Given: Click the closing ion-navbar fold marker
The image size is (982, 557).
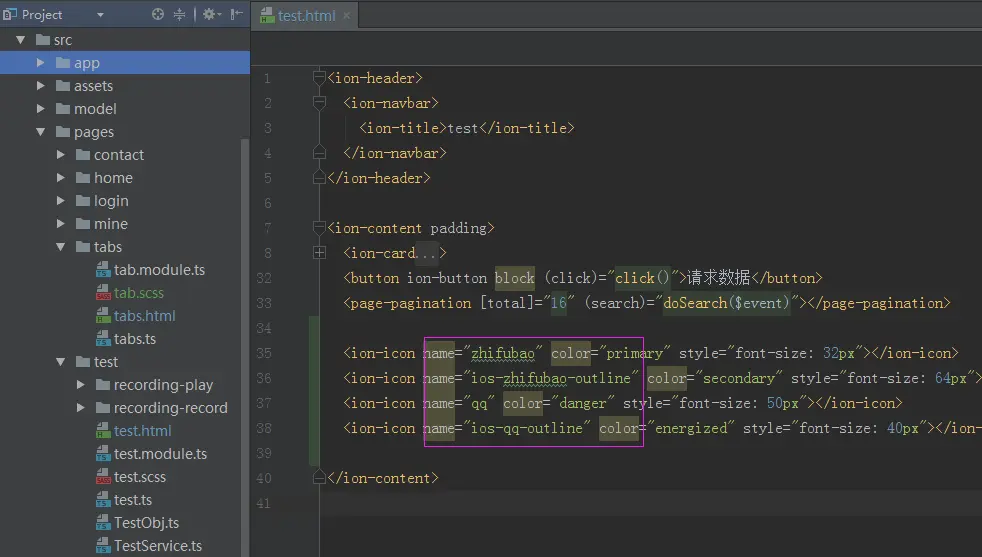Looking at the screenshot, I should coord(319,153).
